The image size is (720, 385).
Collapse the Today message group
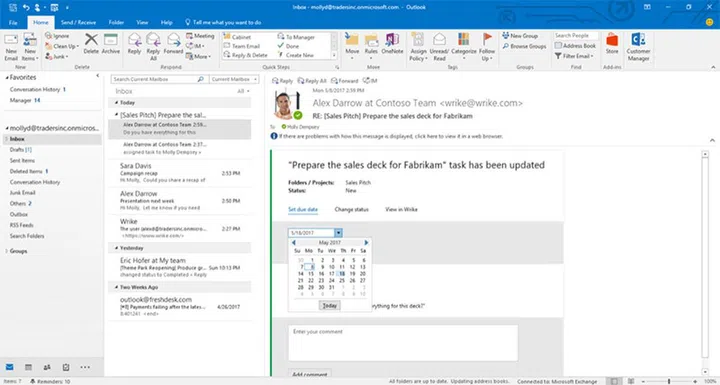[117, 103]
